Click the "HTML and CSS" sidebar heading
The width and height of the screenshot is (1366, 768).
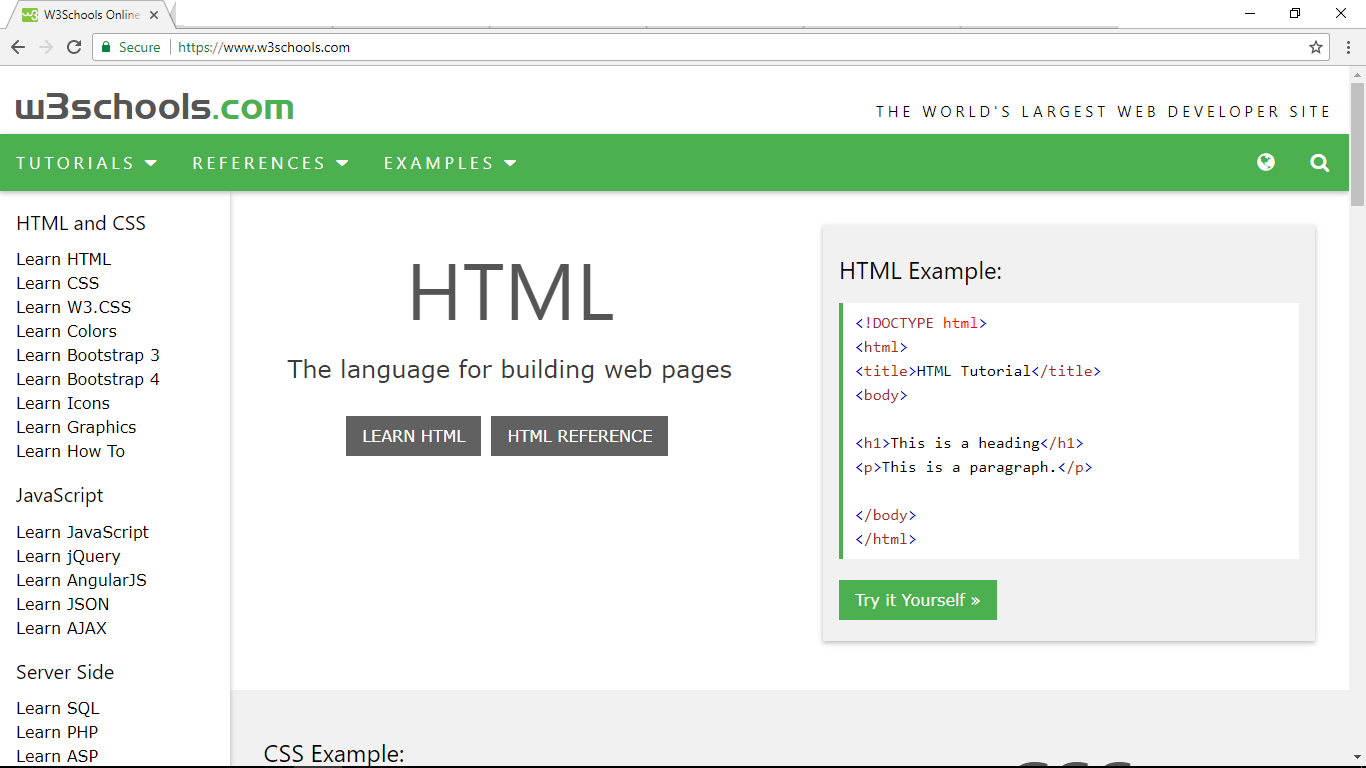81,223
